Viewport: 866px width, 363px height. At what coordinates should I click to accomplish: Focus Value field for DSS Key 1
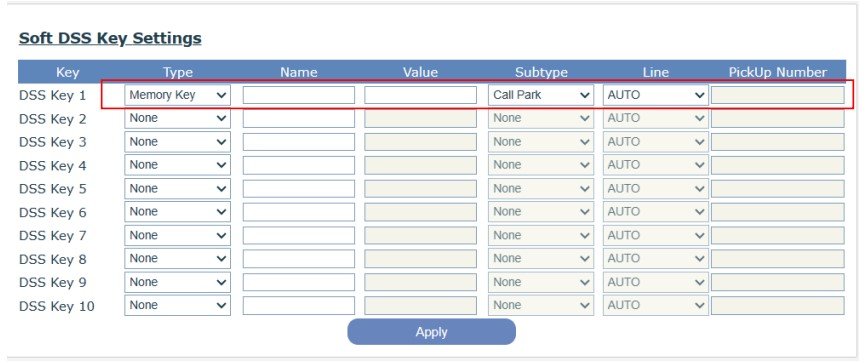pos(420,95)
